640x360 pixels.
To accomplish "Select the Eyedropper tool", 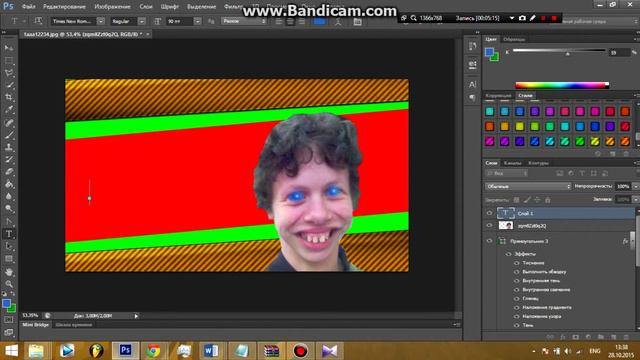I will 9,110.
